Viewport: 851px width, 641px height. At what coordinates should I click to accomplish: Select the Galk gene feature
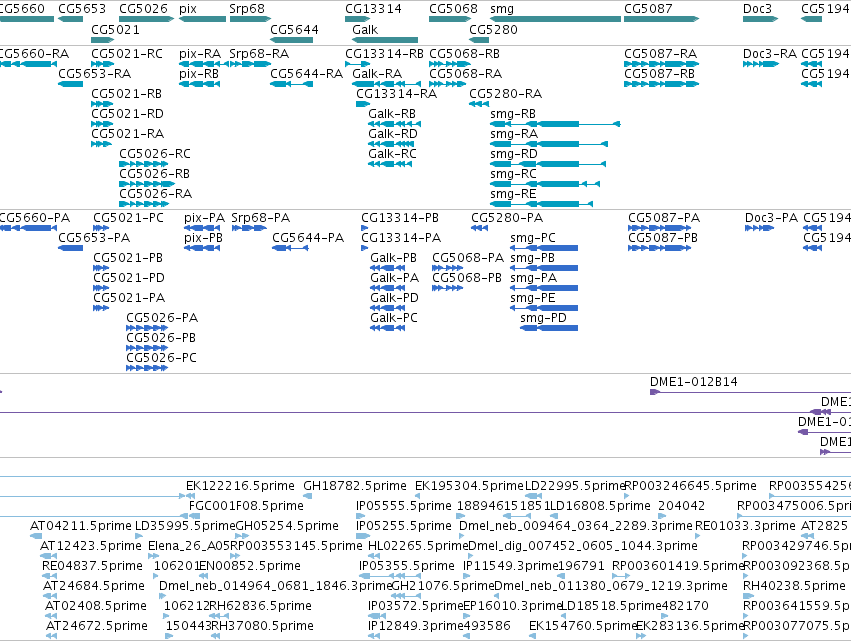pos(385,40)
